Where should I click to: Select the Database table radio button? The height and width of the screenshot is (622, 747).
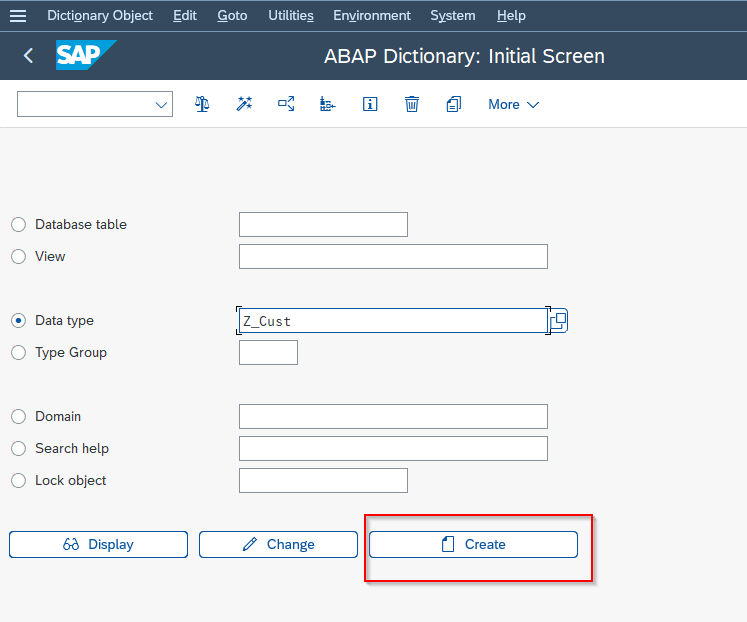click(x=18, y=224)
